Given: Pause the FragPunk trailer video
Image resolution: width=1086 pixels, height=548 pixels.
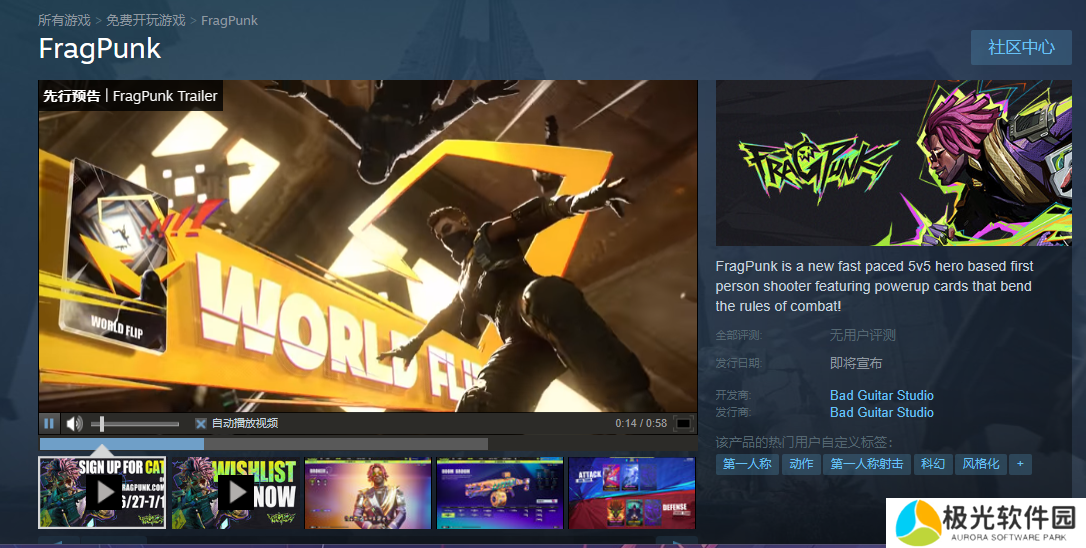Looking at the screenshot, I should 49,423.
